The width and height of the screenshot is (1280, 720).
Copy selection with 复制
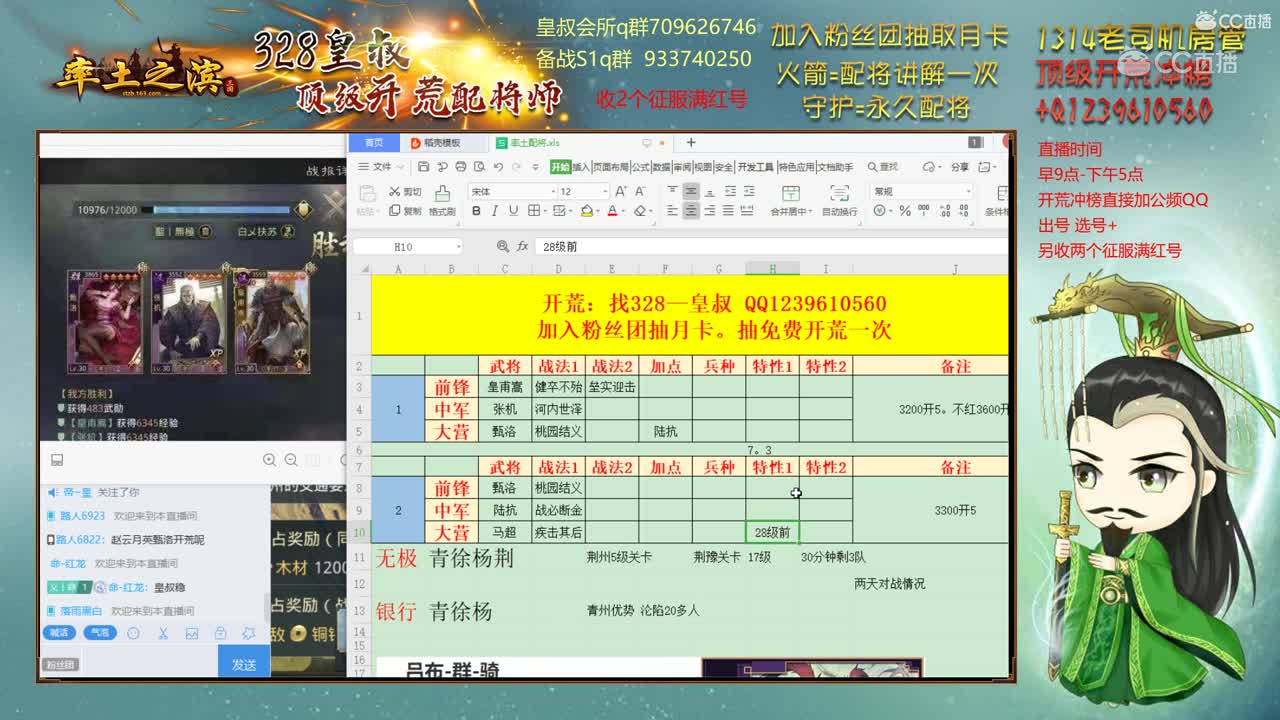click(x=405, y=211)
